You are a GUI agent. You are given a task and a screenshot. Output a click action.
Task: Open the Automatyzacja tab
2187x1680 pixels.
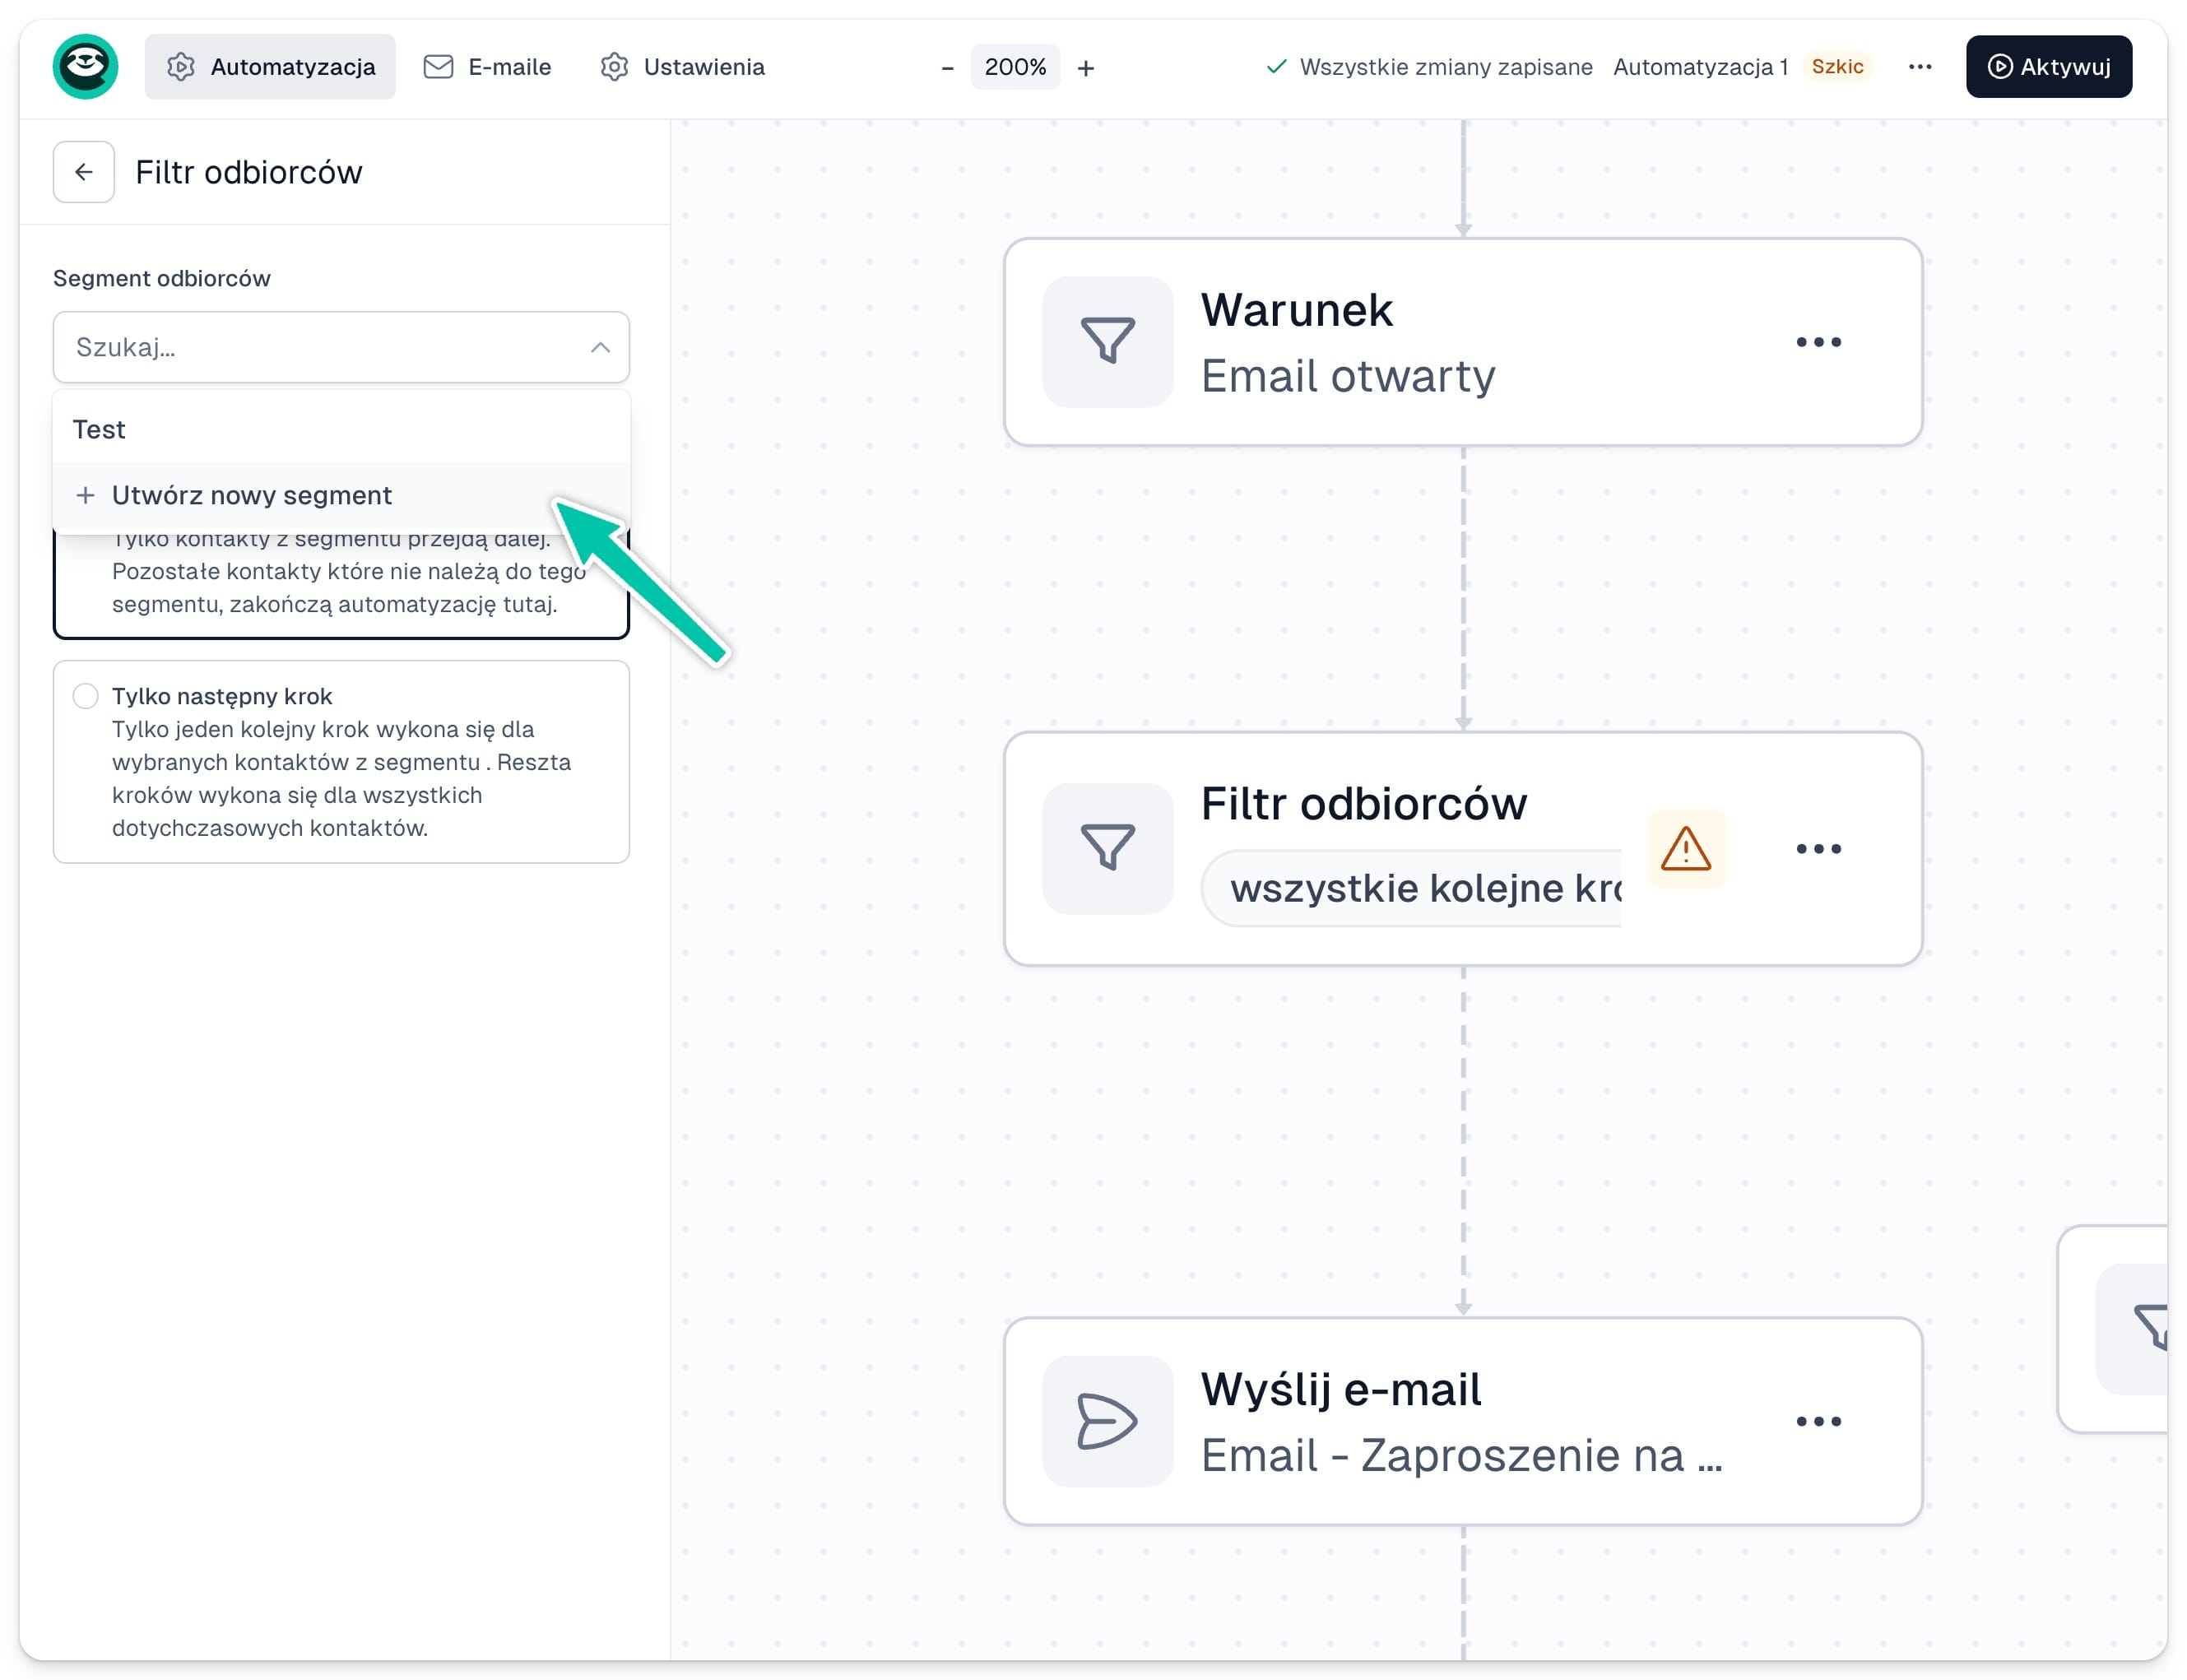tap(270, 67)
